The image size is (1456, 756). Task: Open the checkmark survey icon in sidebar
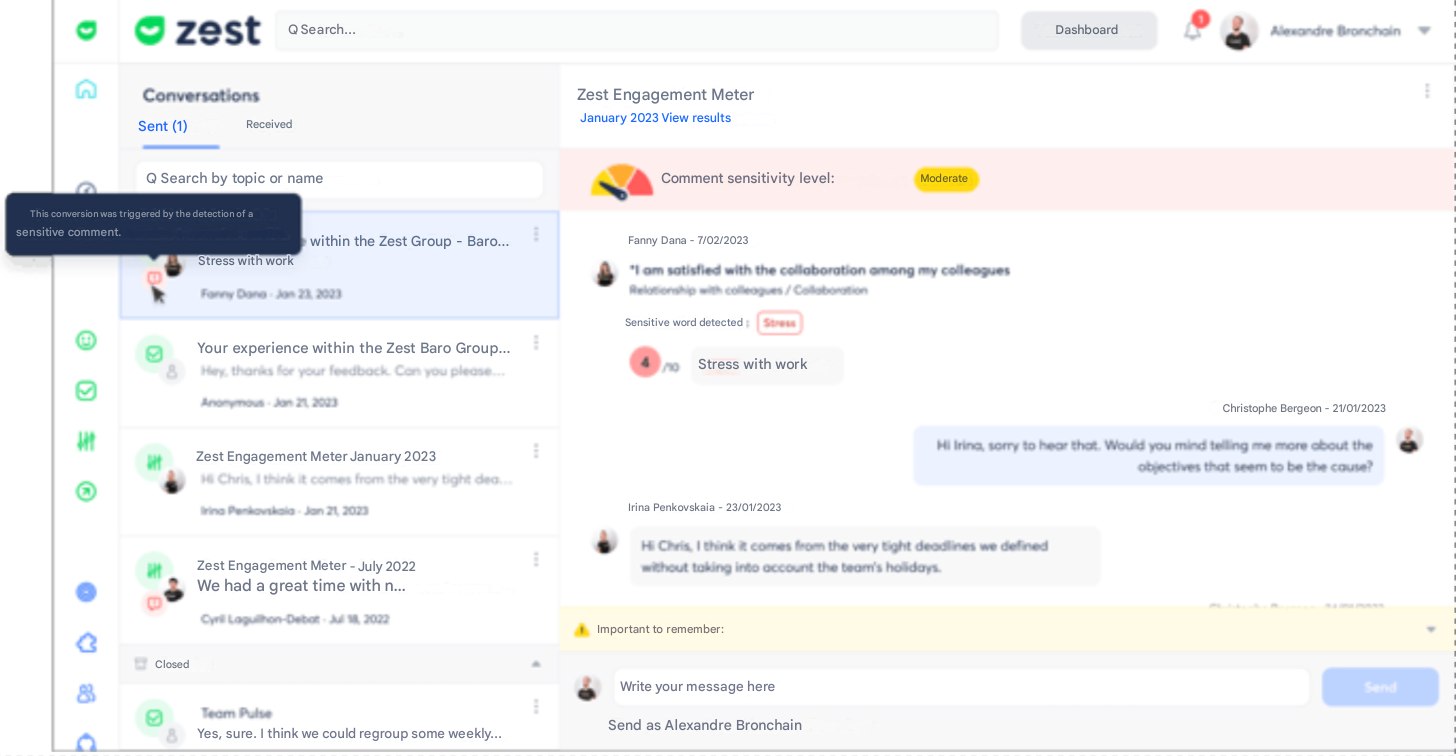coord(86,391)
